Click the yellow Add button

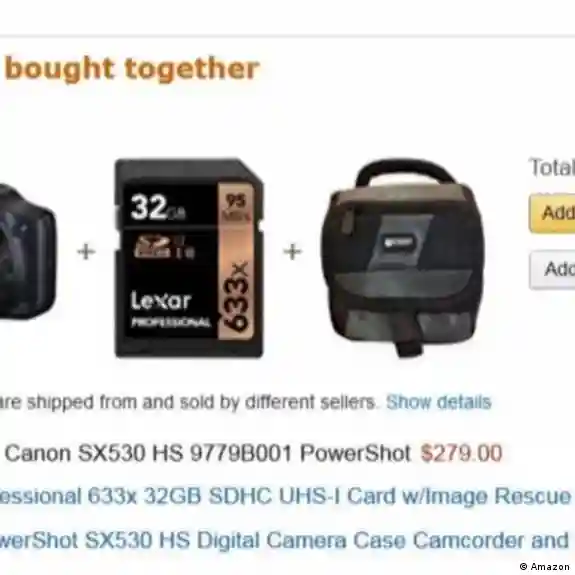(x=552, y=213)
